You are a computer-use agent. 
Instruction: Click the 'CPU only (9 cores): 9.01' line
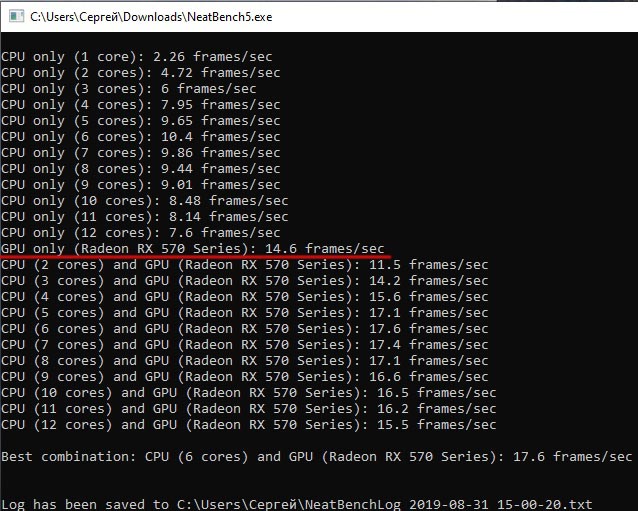point(141,185)
